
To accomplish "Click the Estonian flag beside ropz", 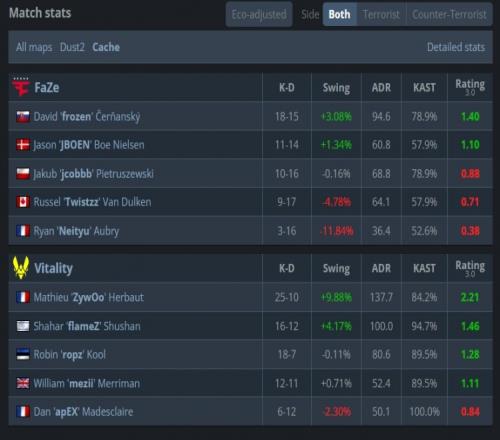I will [23, 354].
